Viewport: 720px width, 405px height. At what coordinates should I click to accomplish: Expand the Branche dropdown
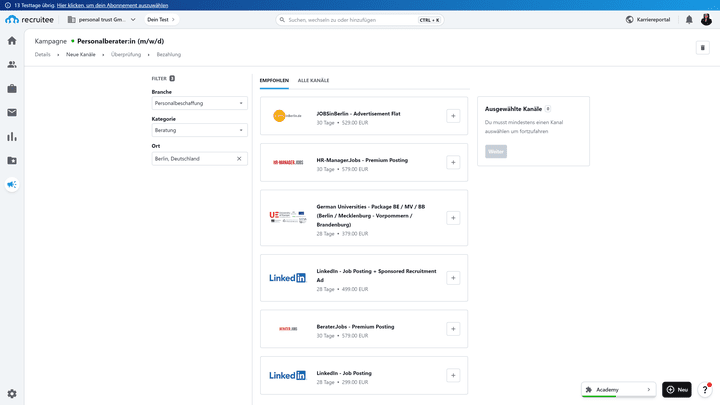pyautogui.click(x=199, y=103)
